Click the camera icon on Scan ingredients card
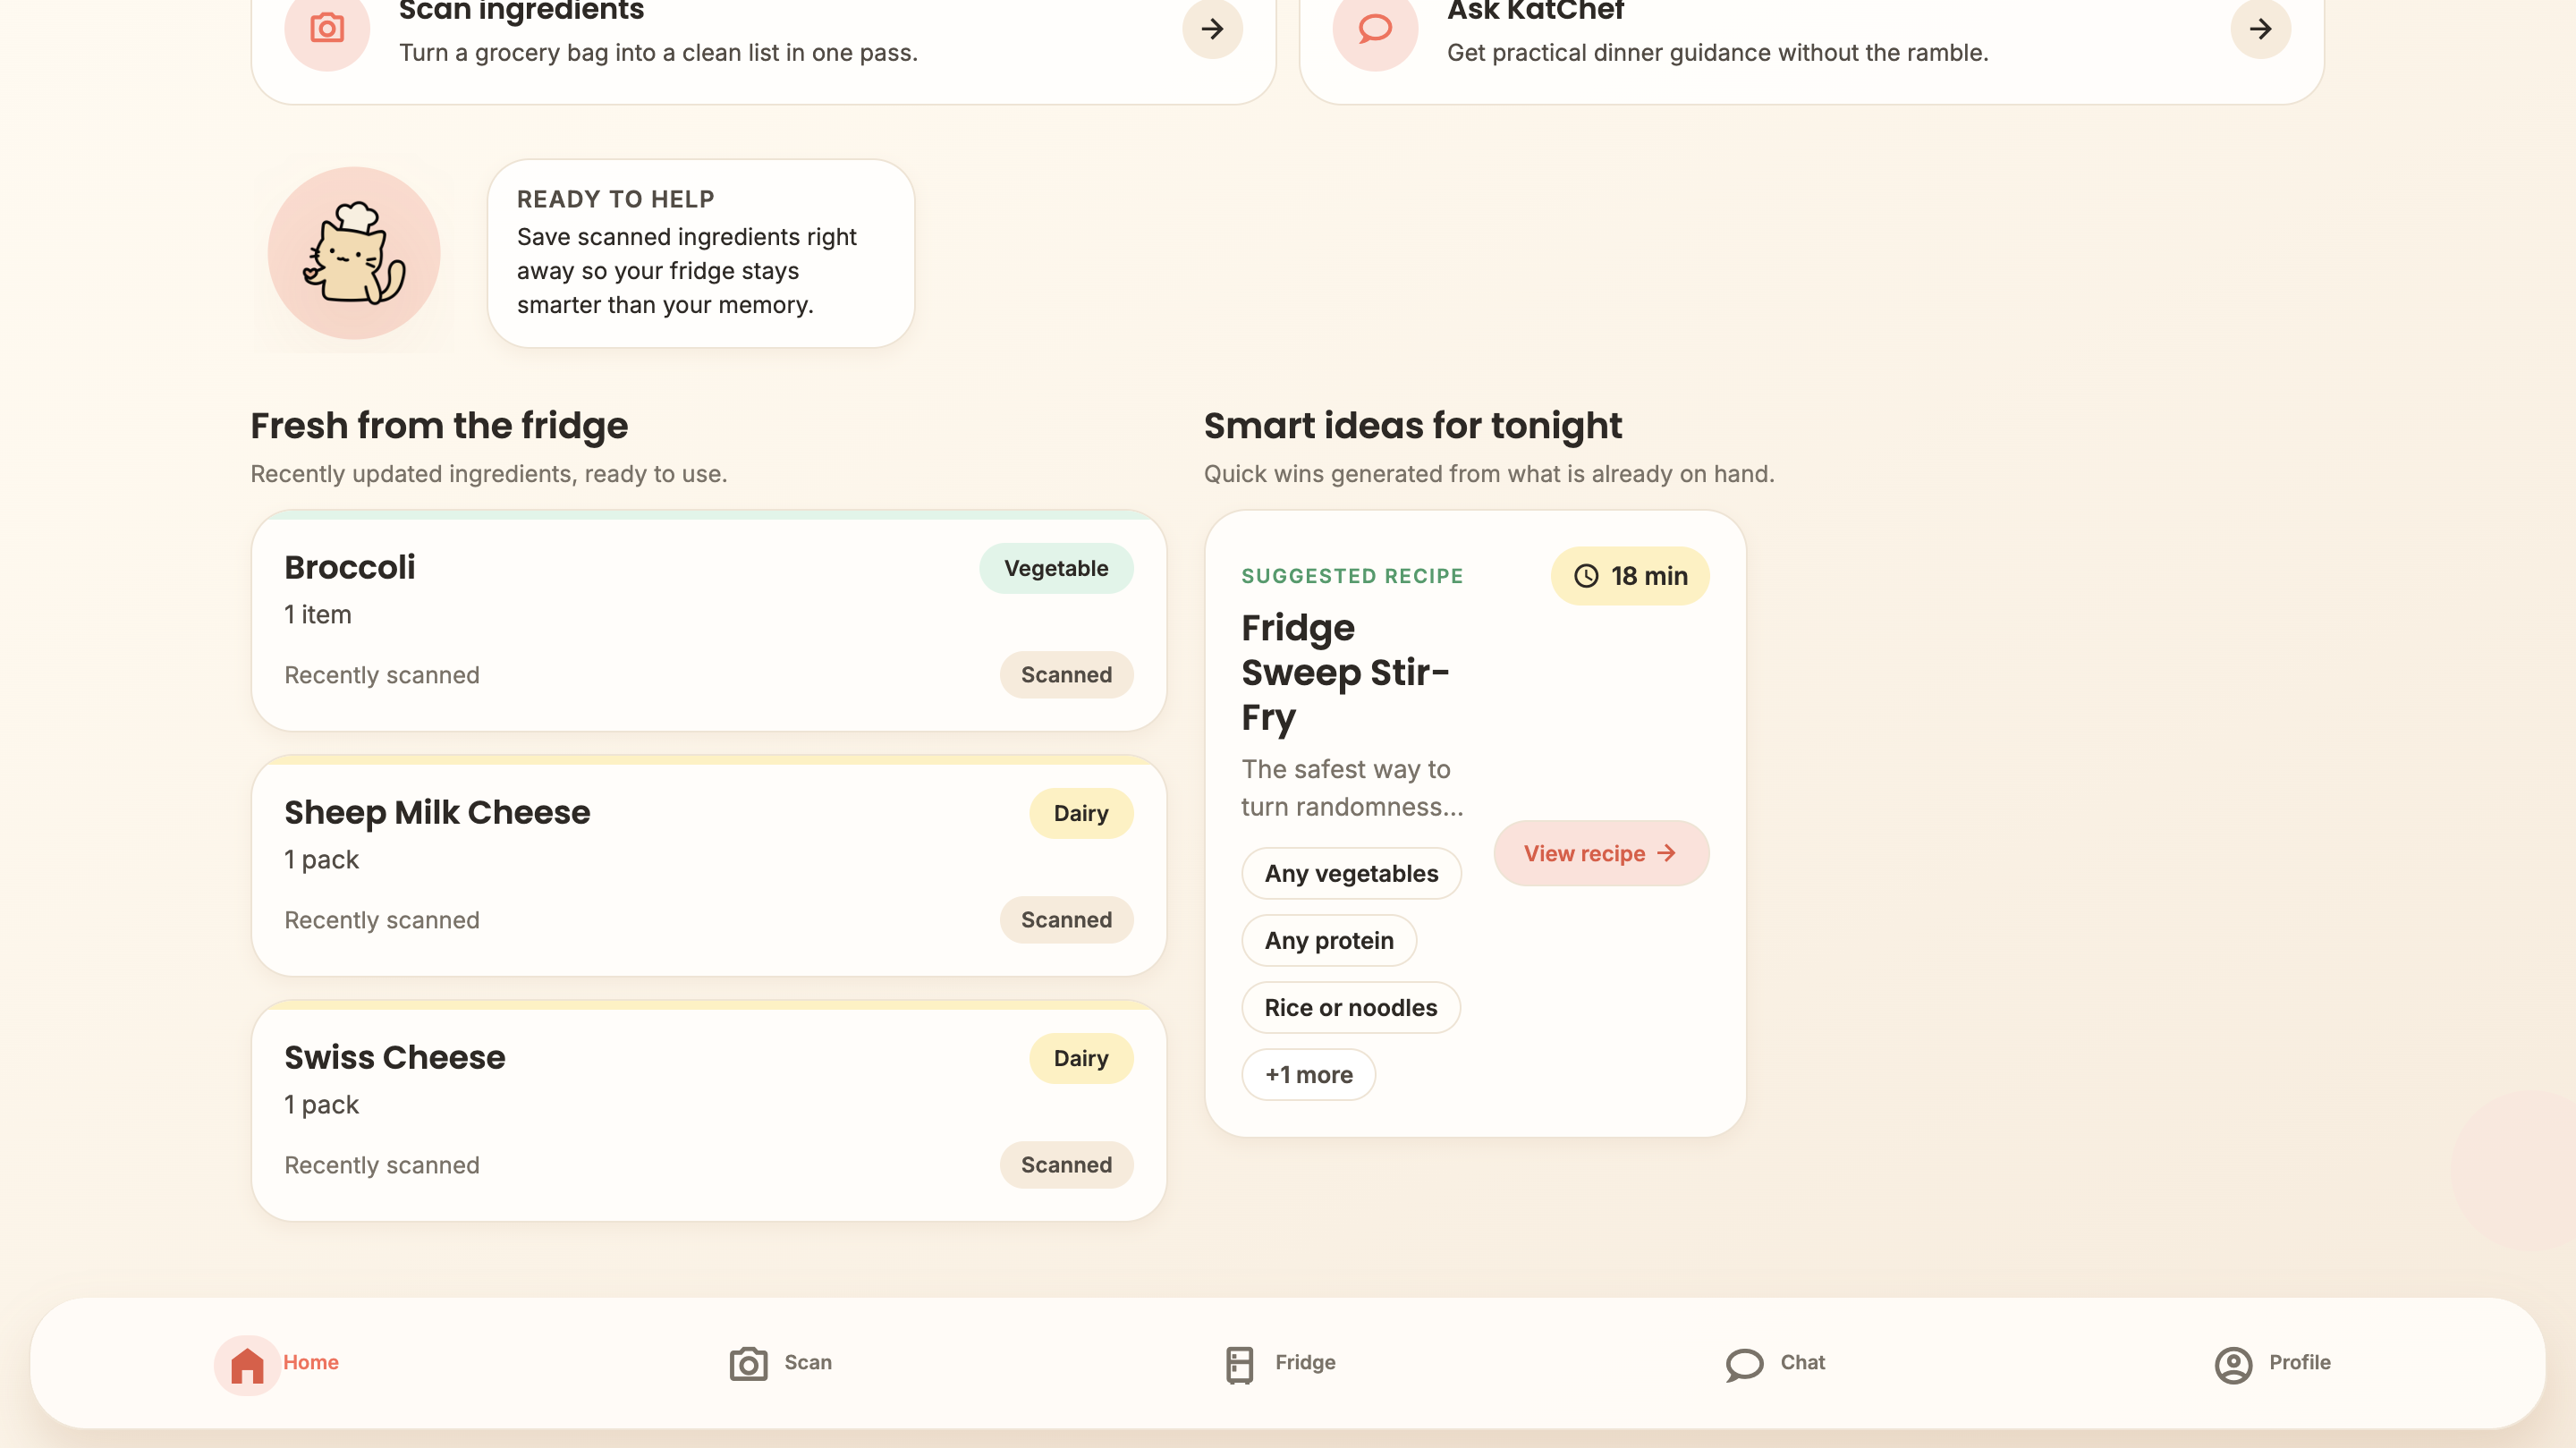Screen dimensions: 2576x1448 [327, 28]
